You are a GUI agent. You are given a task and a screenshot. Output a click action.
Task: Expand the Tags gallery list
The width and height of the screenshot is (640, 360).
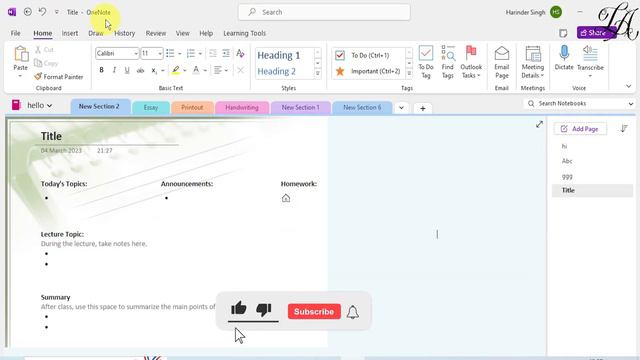pyautogui.click(x=409, y=73)
